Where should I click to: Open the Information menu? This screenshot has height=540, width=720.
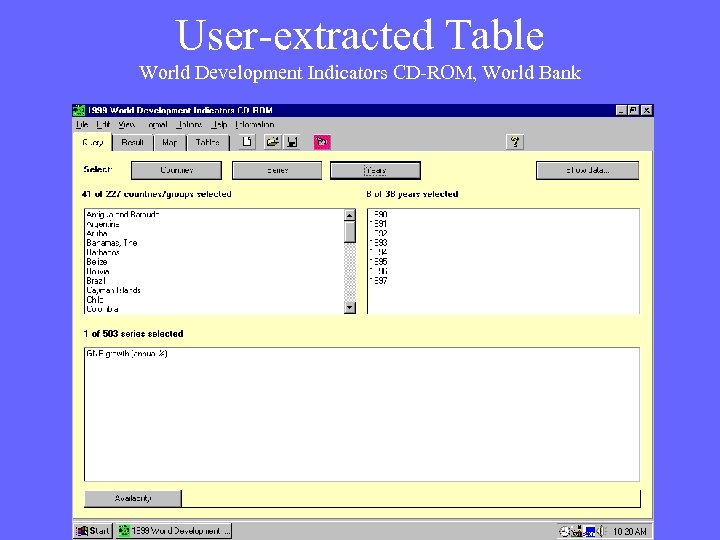click(255, 124)
